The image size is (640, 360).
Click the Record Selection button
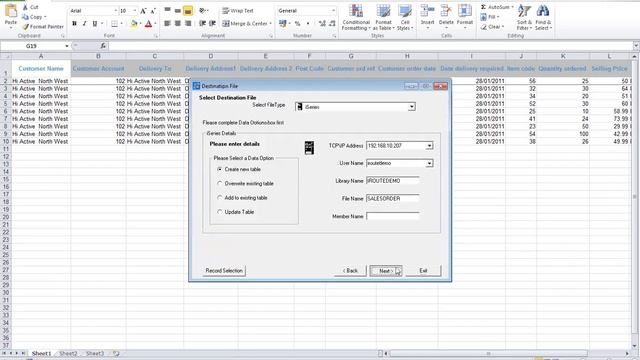224,271
